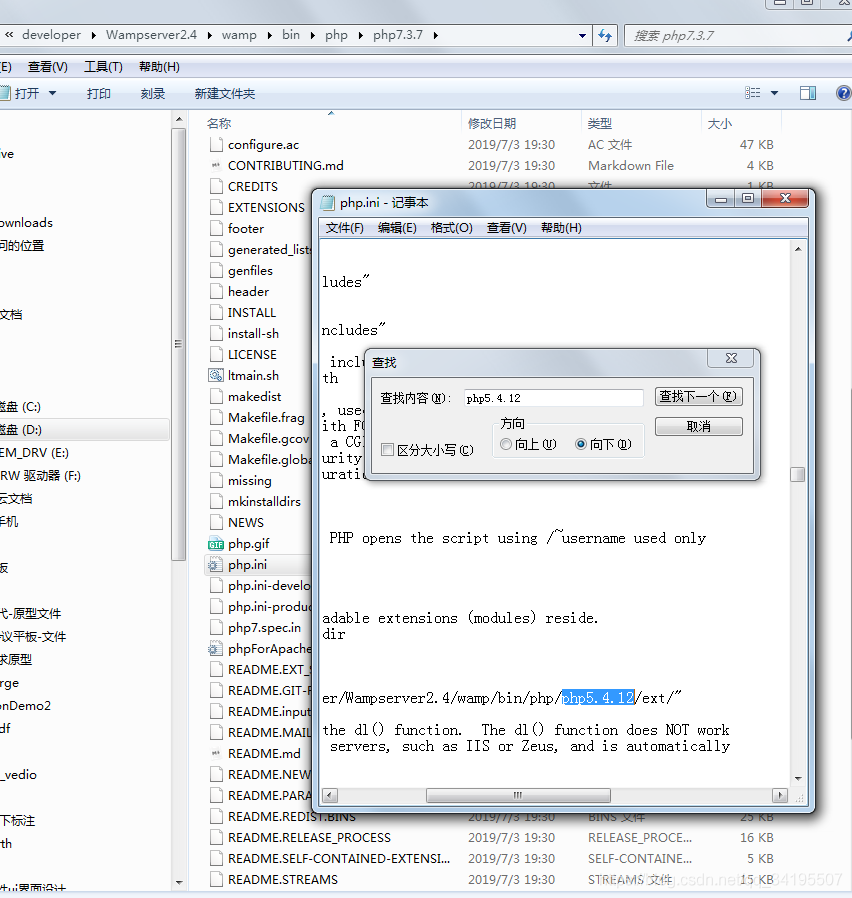Toggle the preview pane icon in Explorer

pyautogui.click(x=808, y=93)
